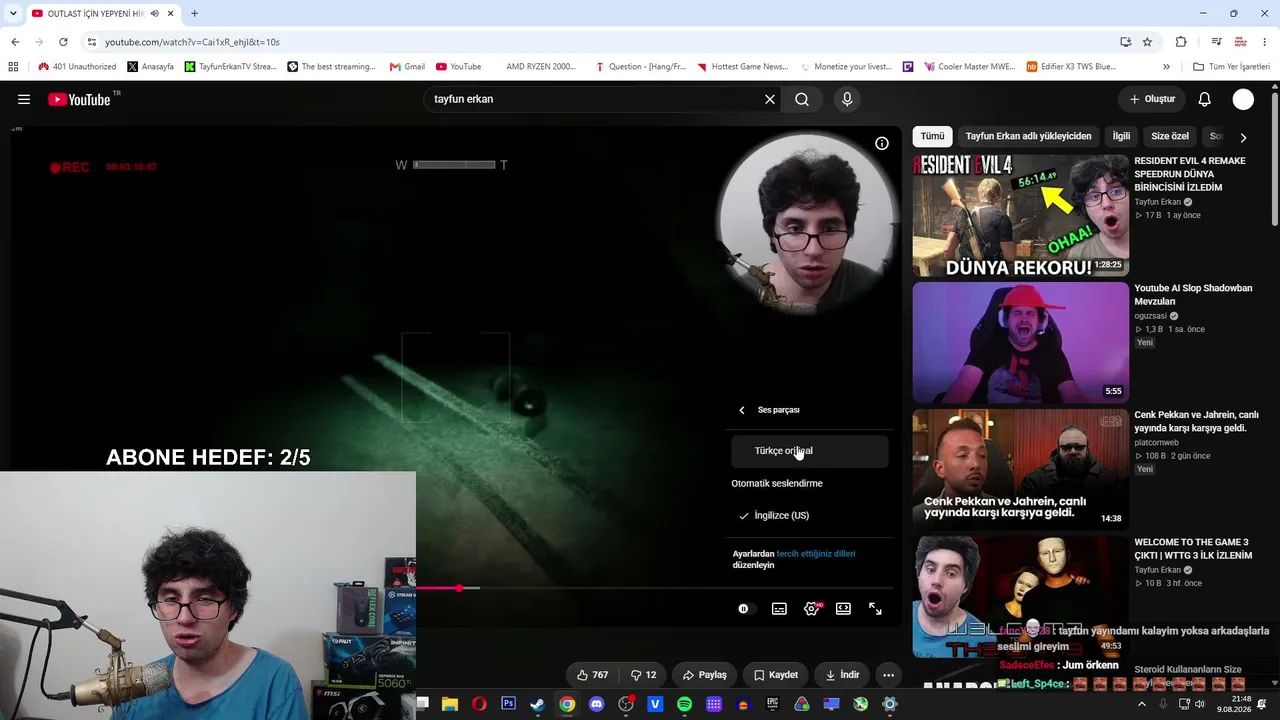Viewport: 1280px width, 720px height.
Task: Go back from the Ses parçası menu
Action: coord(742,410)
